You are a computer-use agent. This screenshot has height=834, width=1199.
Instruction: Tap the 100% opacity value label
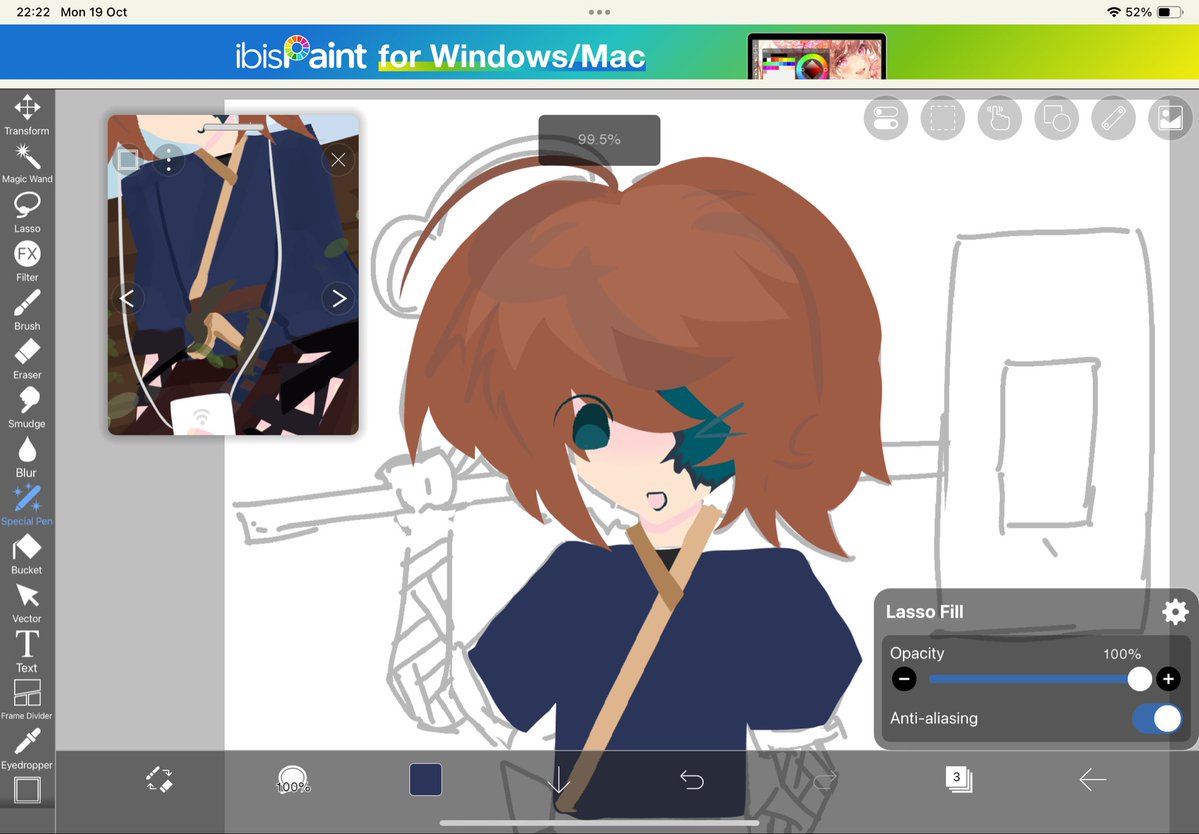point(1122,654)
